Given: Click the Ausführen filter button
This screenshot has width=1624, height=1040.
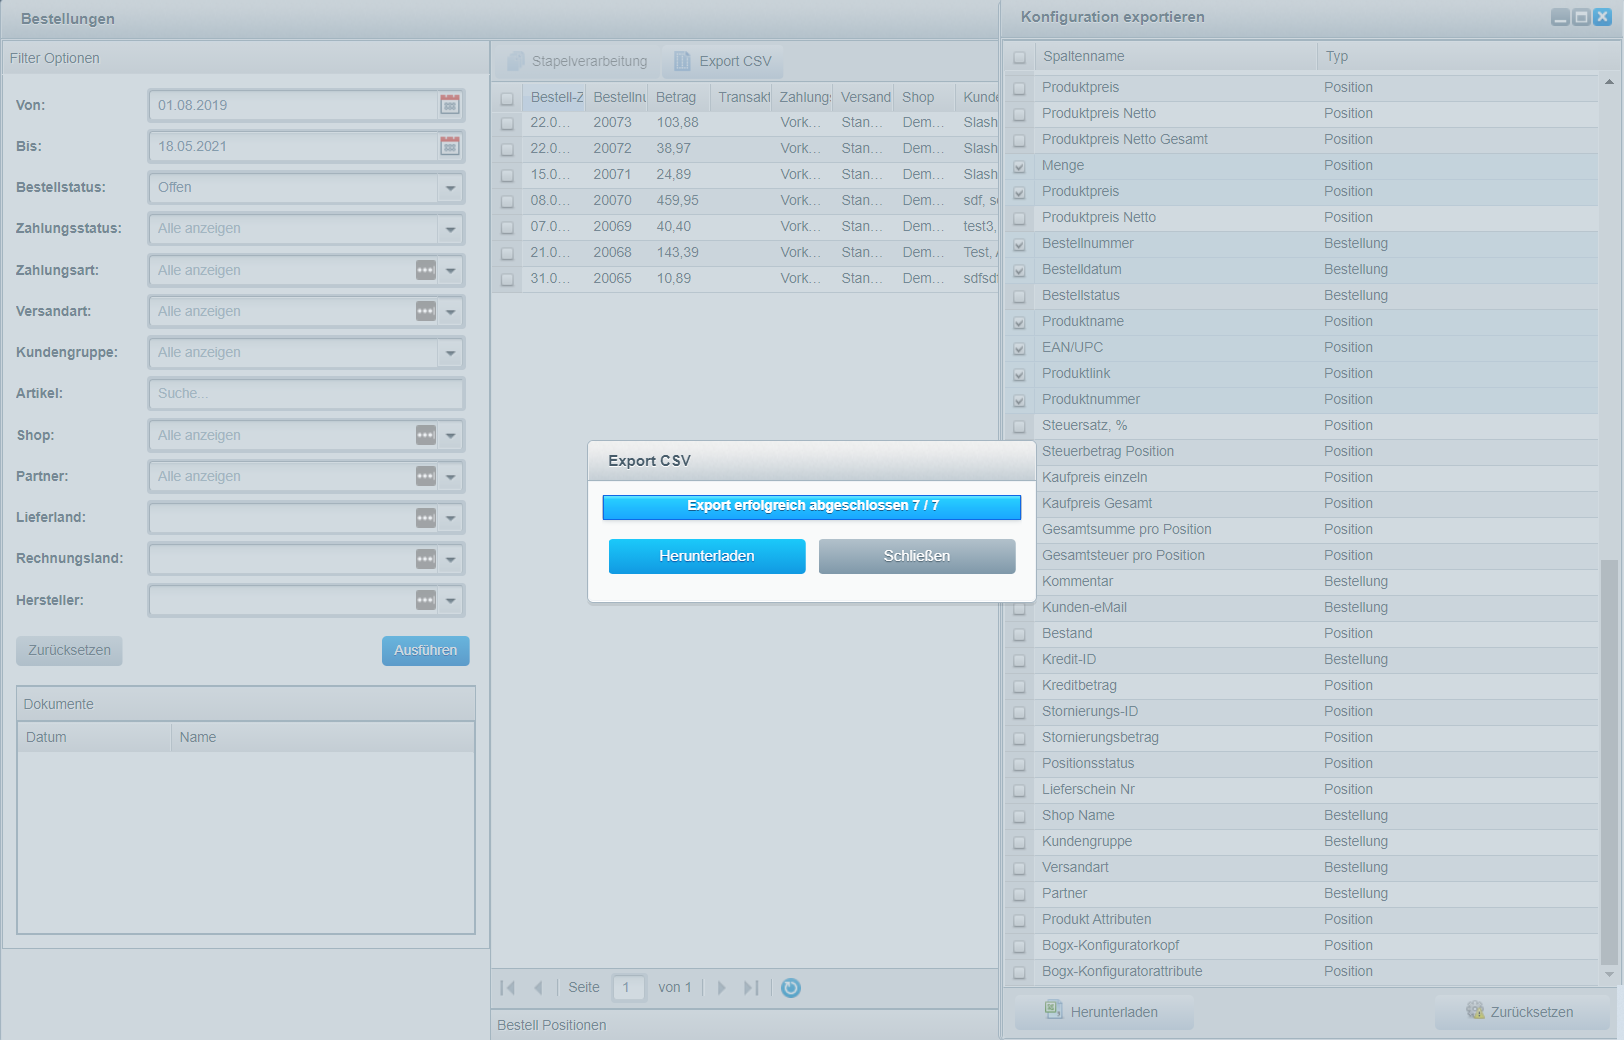Looking at the screenshot, I should point(425,650).
